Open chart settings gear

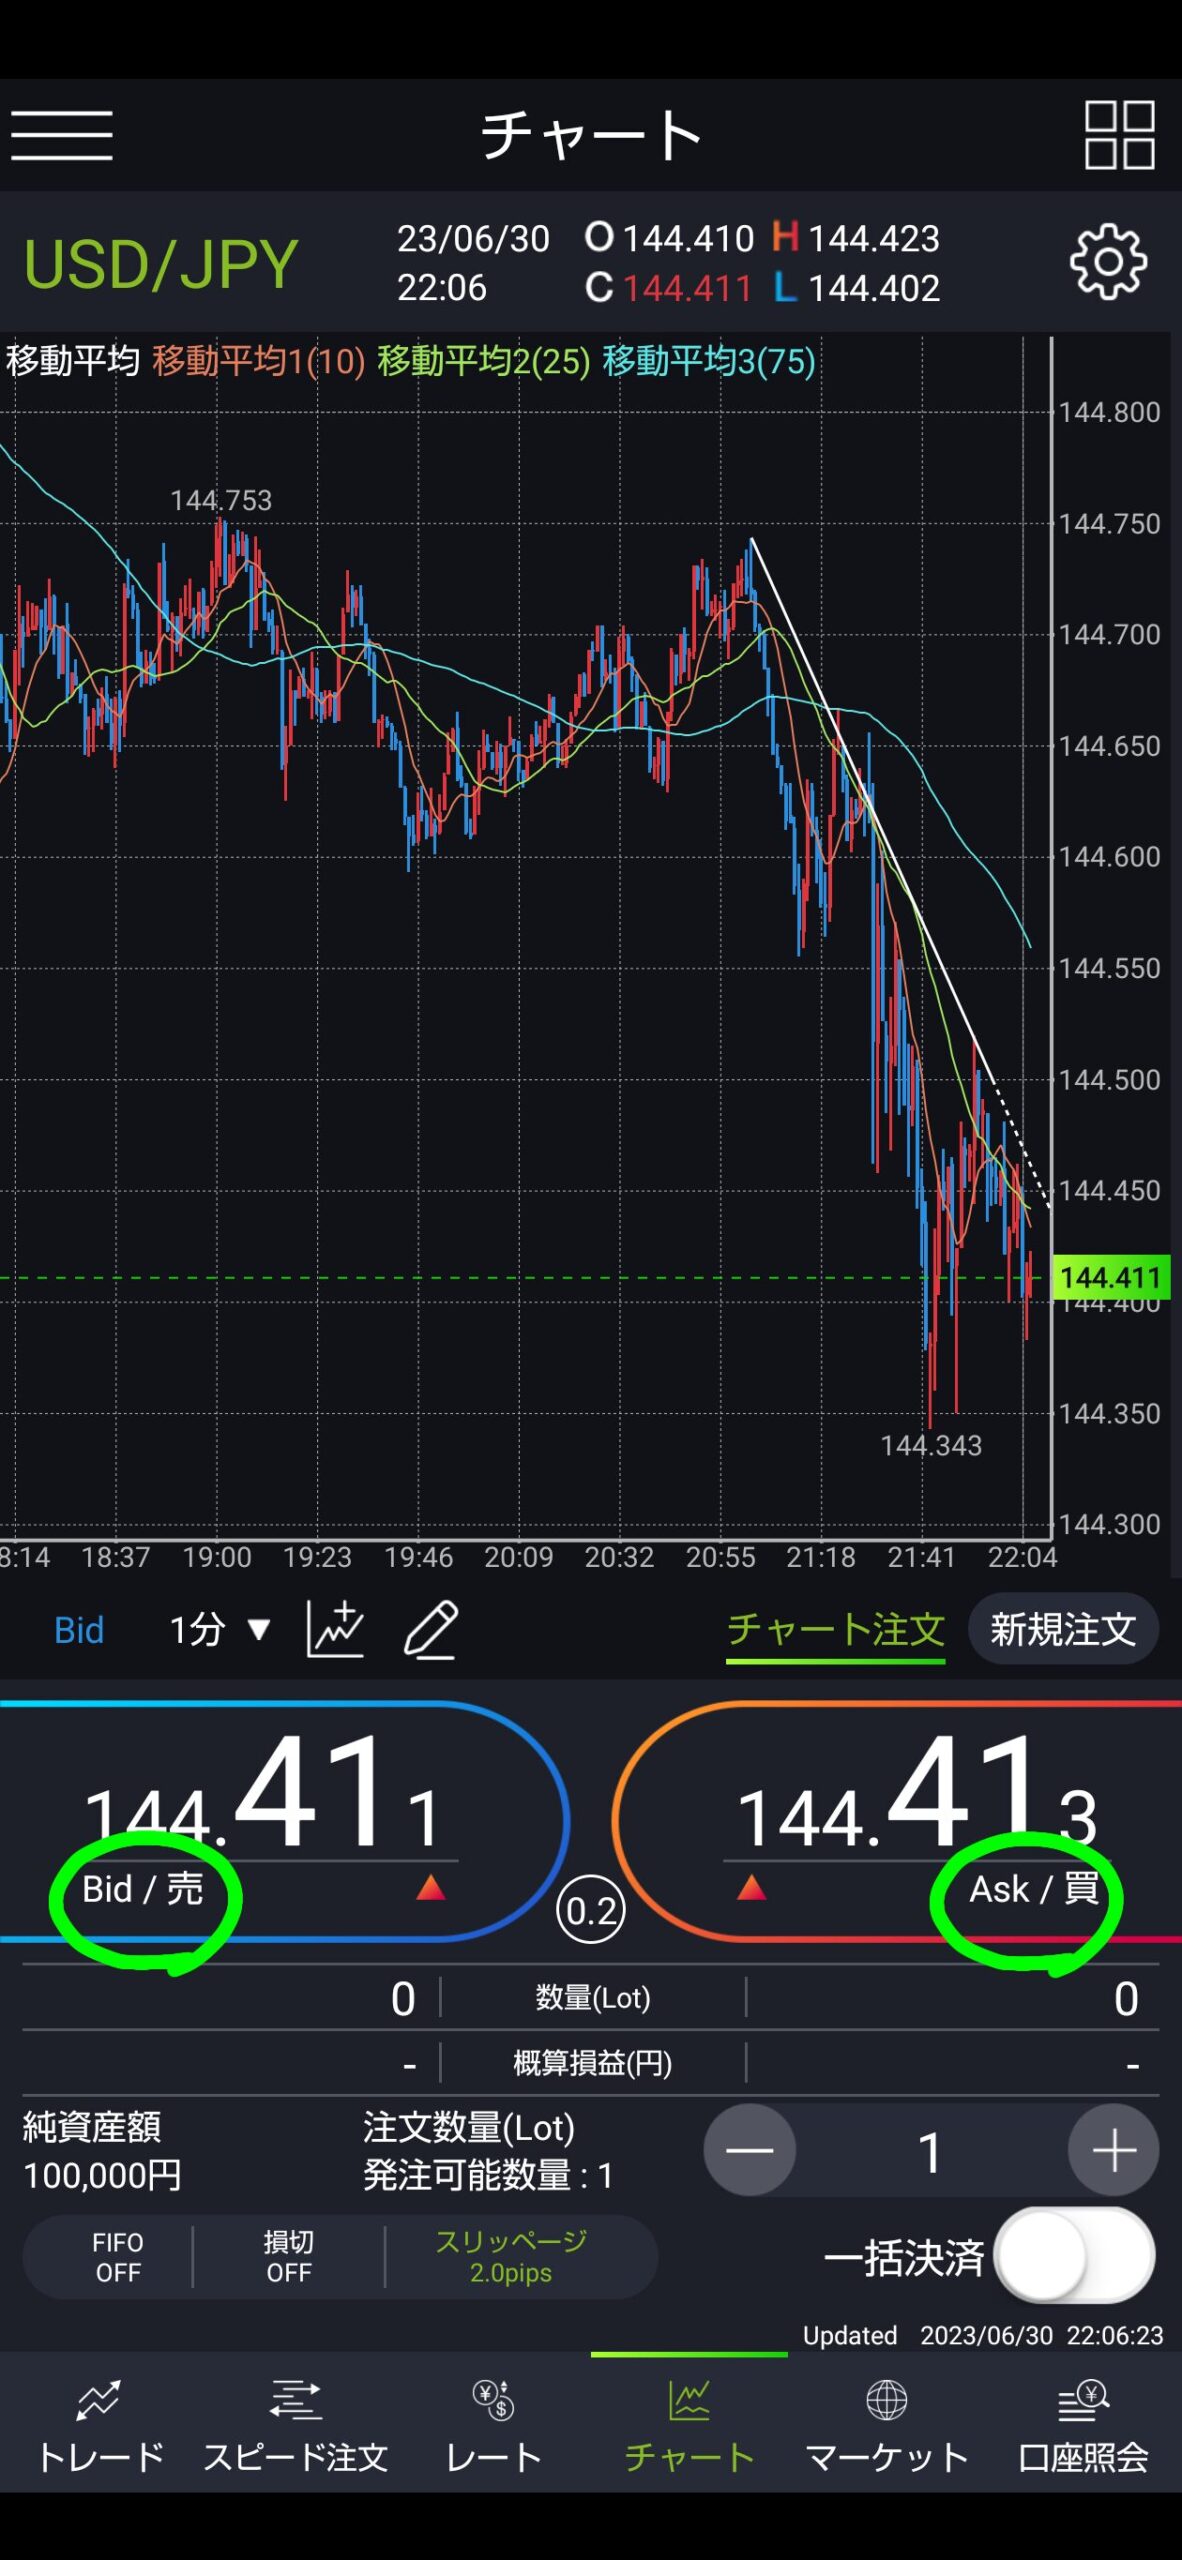tap(1108, 262)
